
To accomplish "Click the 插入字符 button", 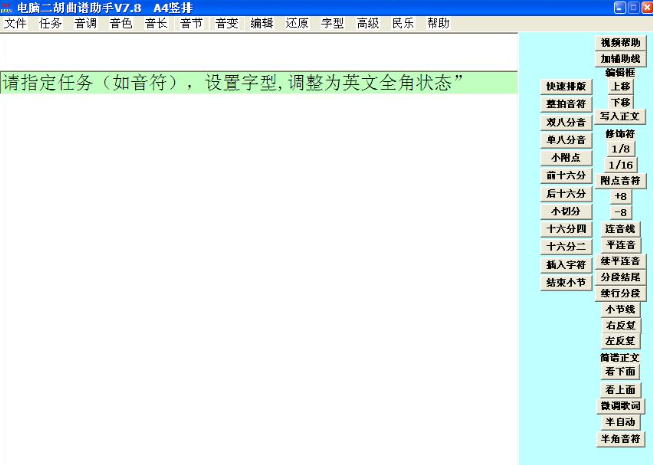I will [x=566, y=265].
